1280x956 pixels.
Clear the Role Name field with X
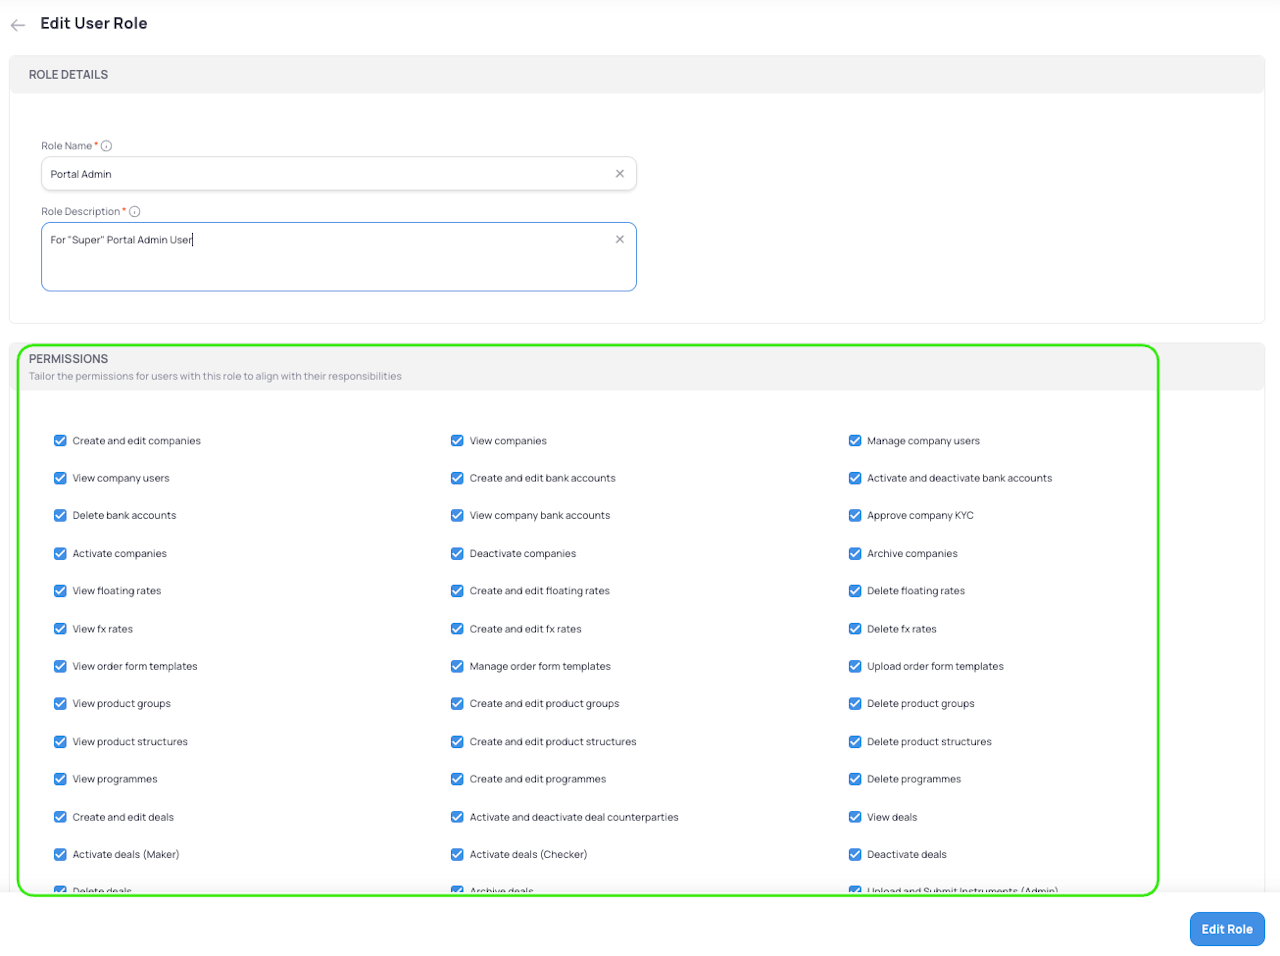[620, 174]
